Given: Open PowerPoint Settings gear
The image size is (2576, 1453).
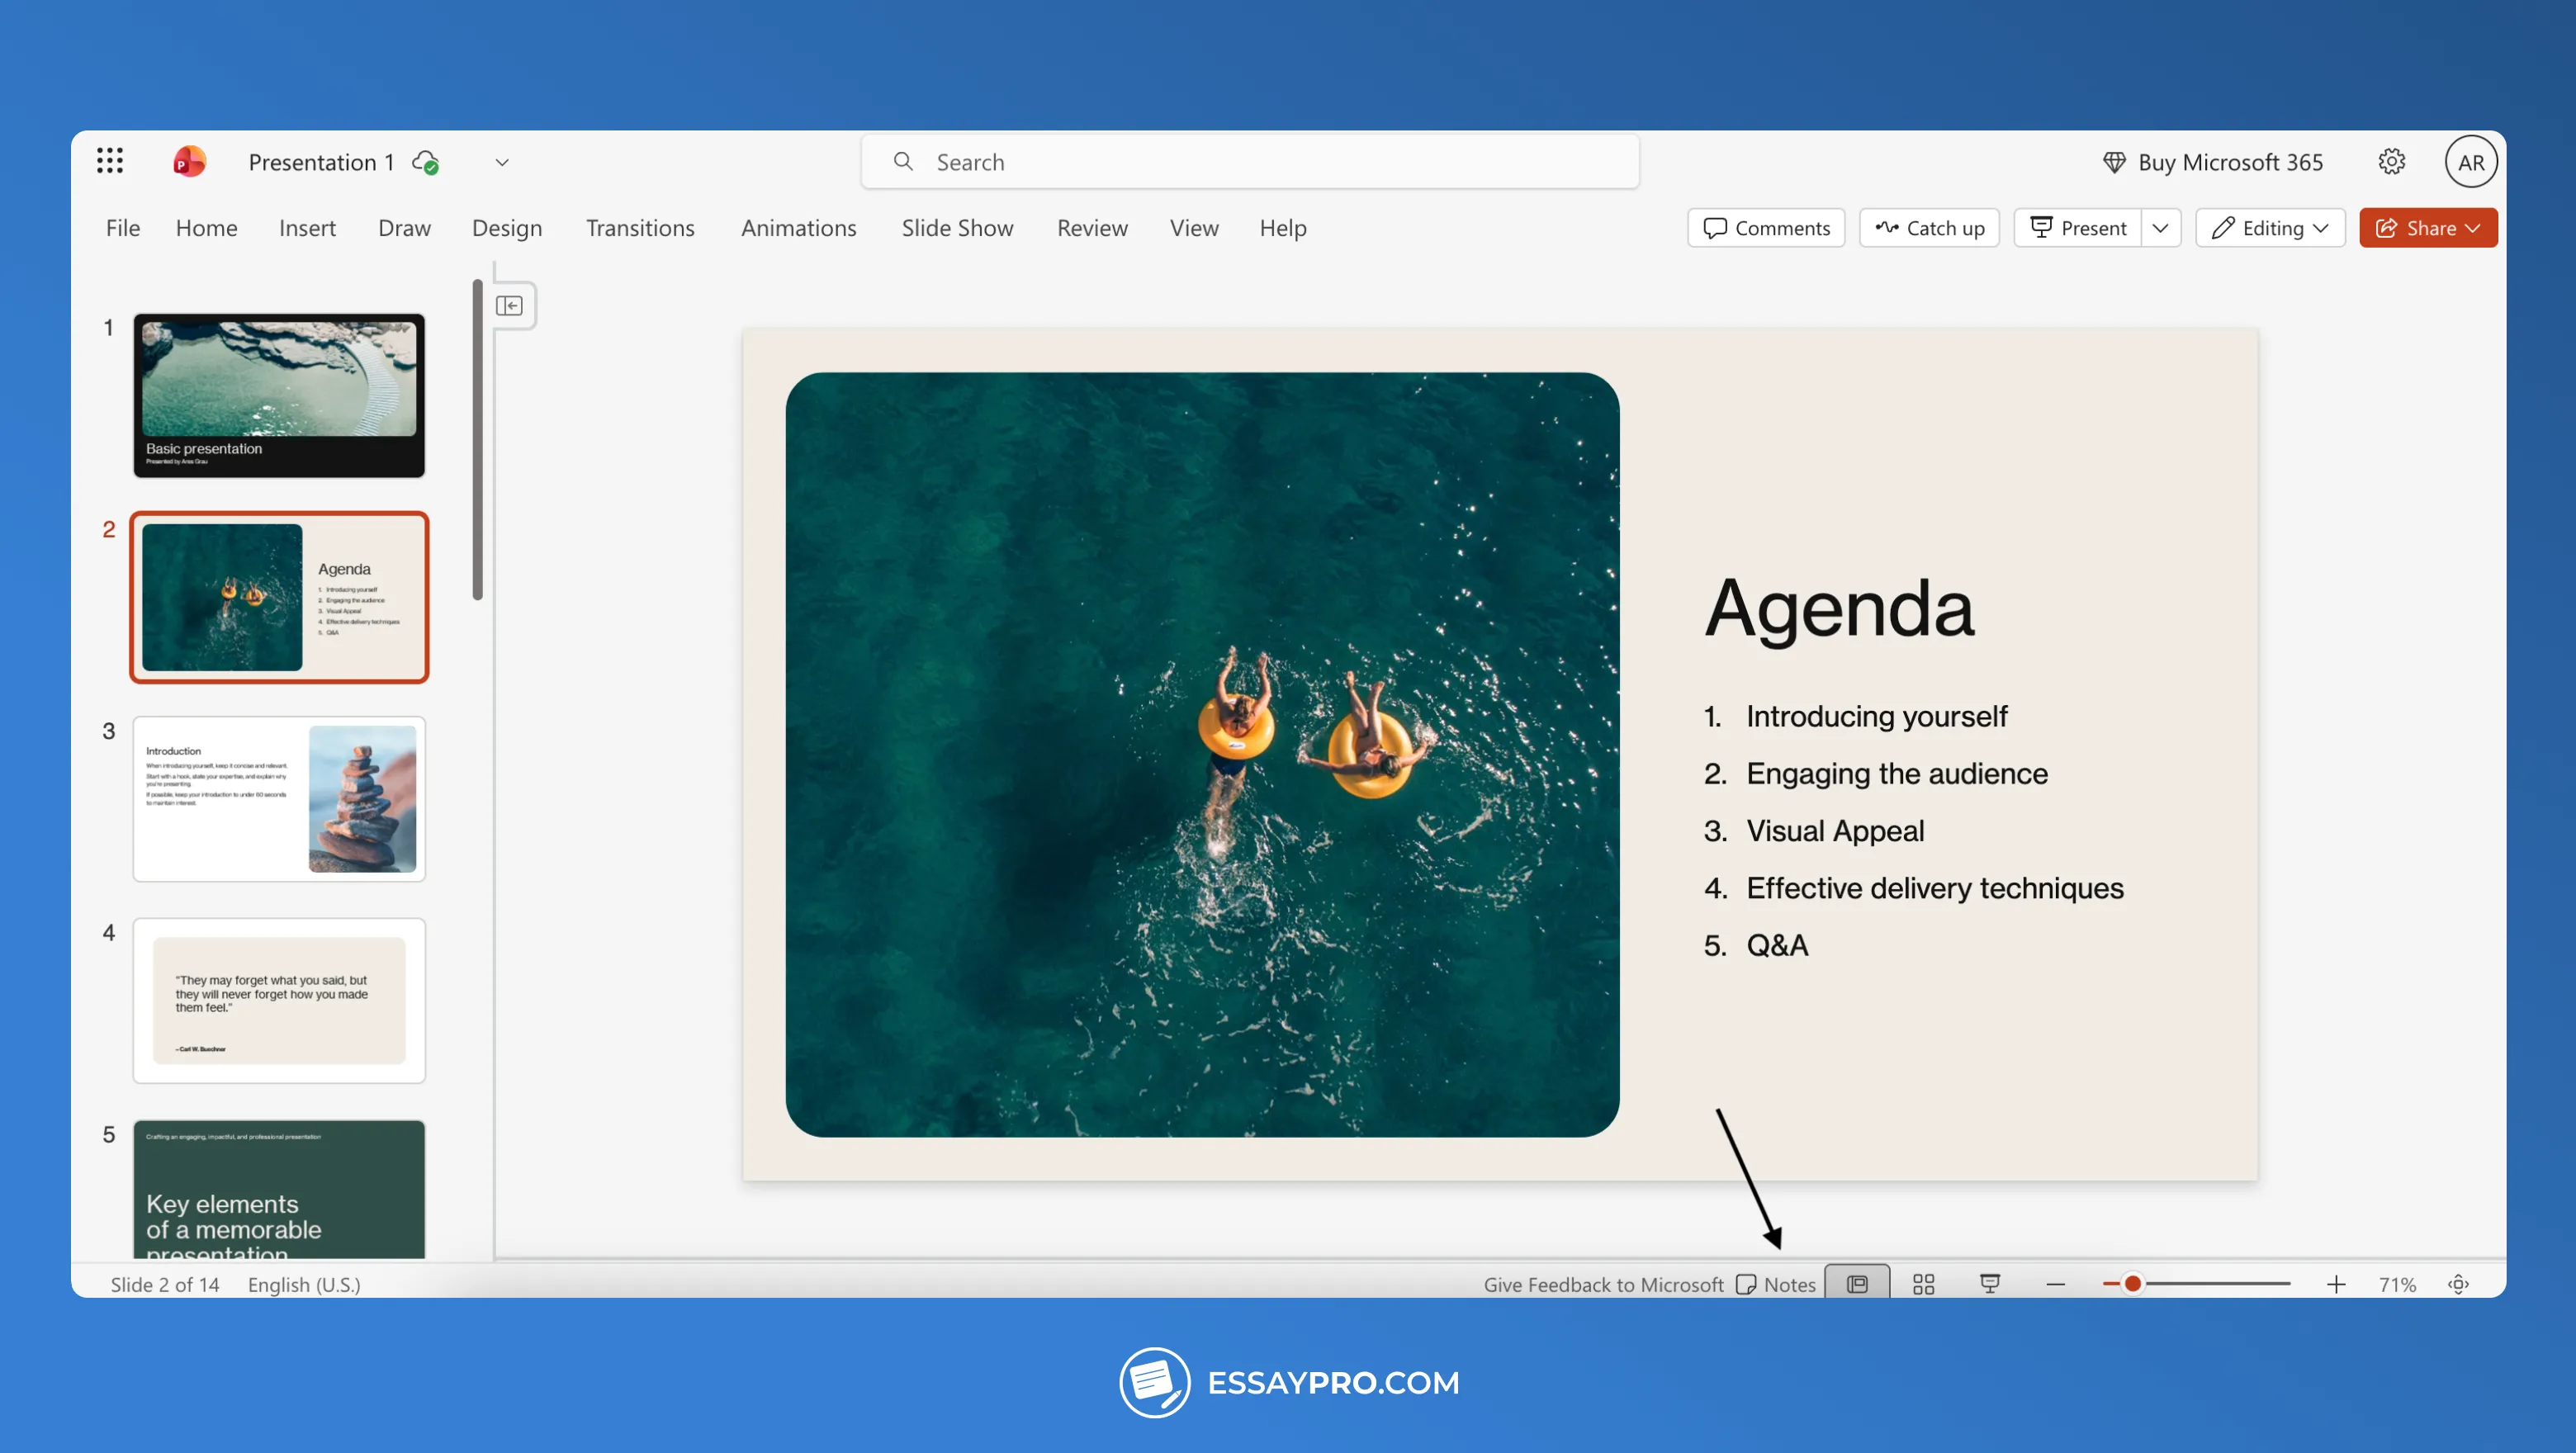Looking at the screenshot, I should (x=2392, y=161).
